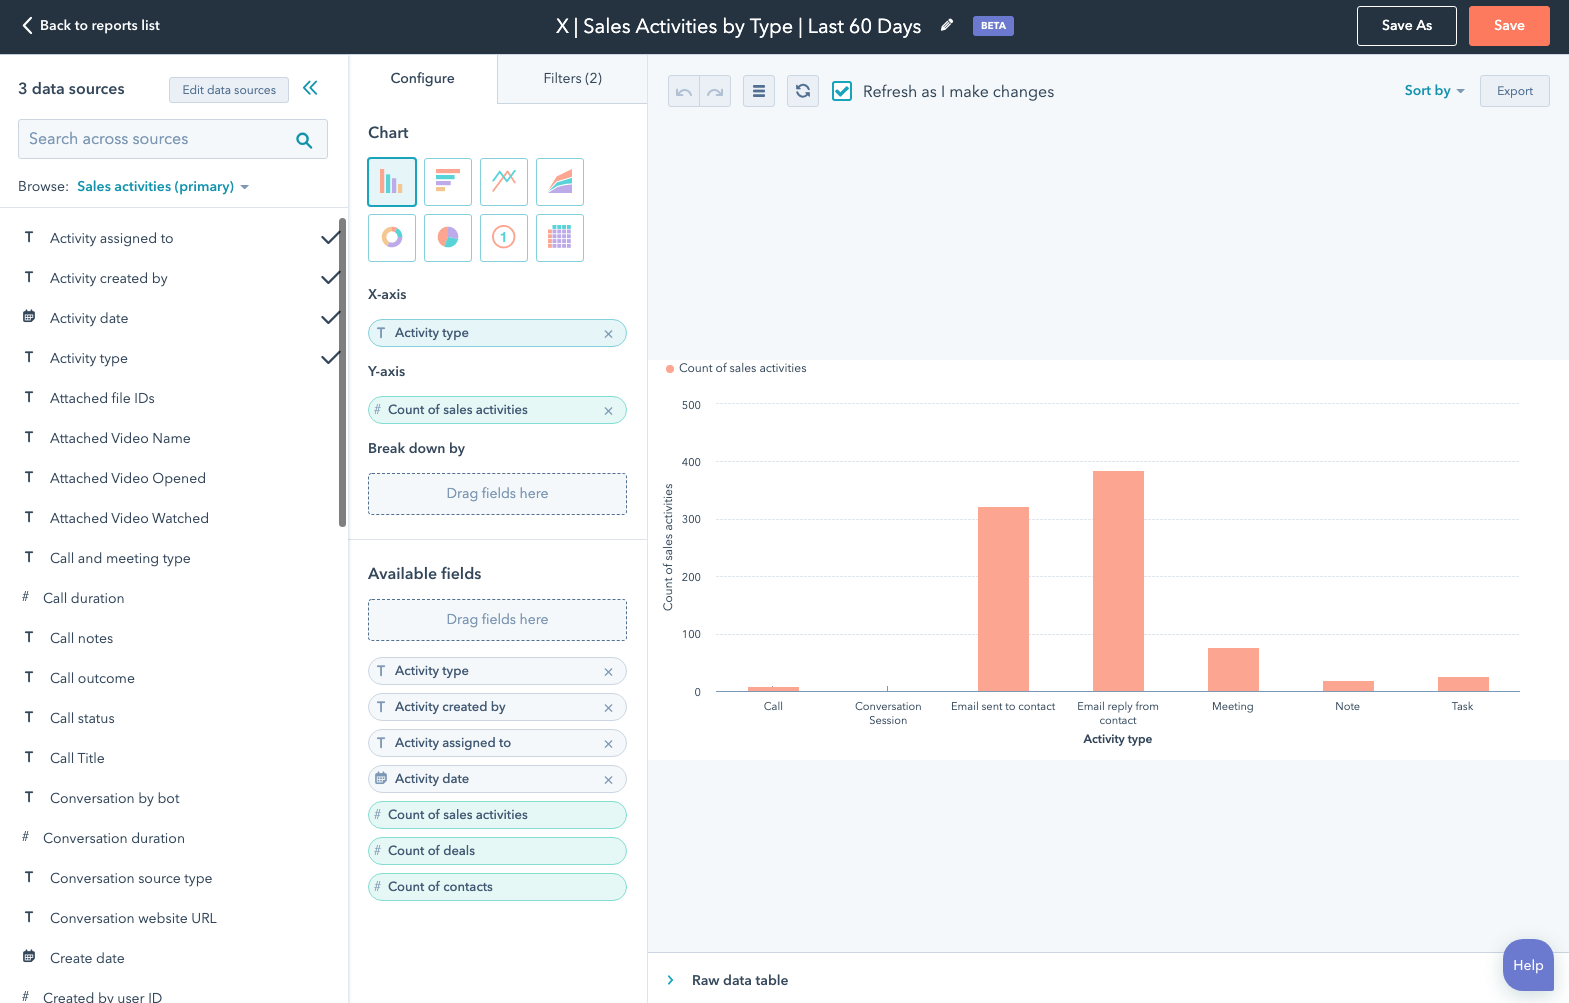Select the vertical bar chart type

(392, 182)
